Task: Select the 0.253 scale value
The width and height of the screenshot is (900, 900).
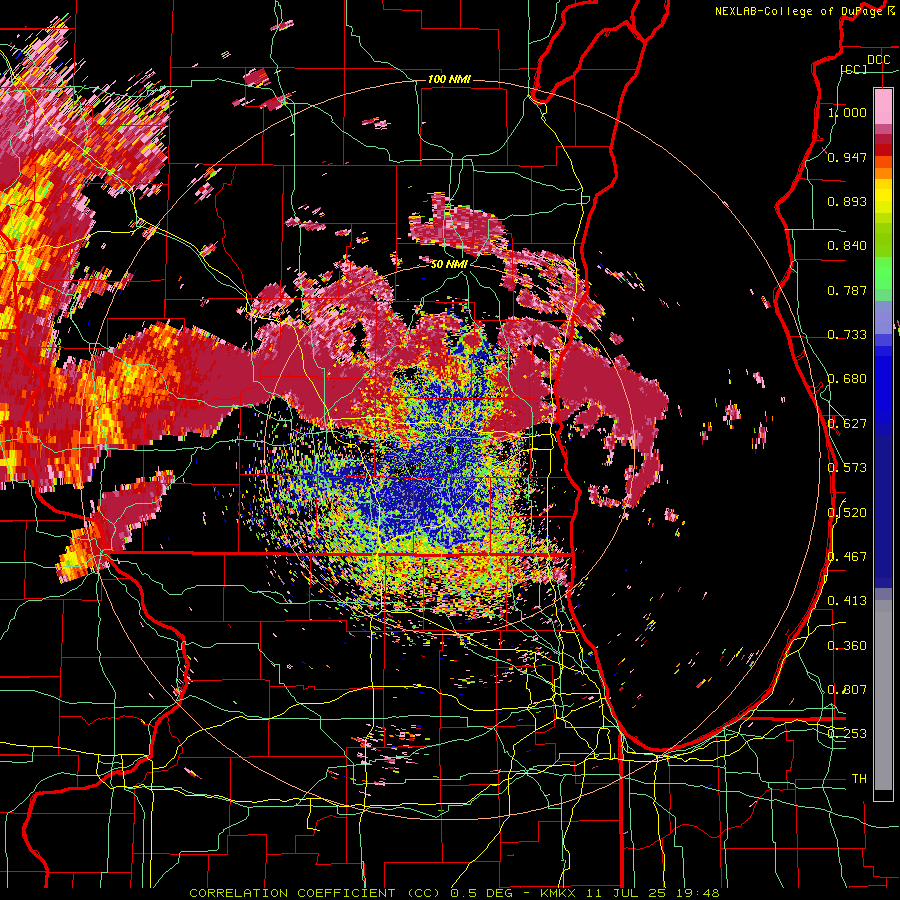Action: (847, 734)
